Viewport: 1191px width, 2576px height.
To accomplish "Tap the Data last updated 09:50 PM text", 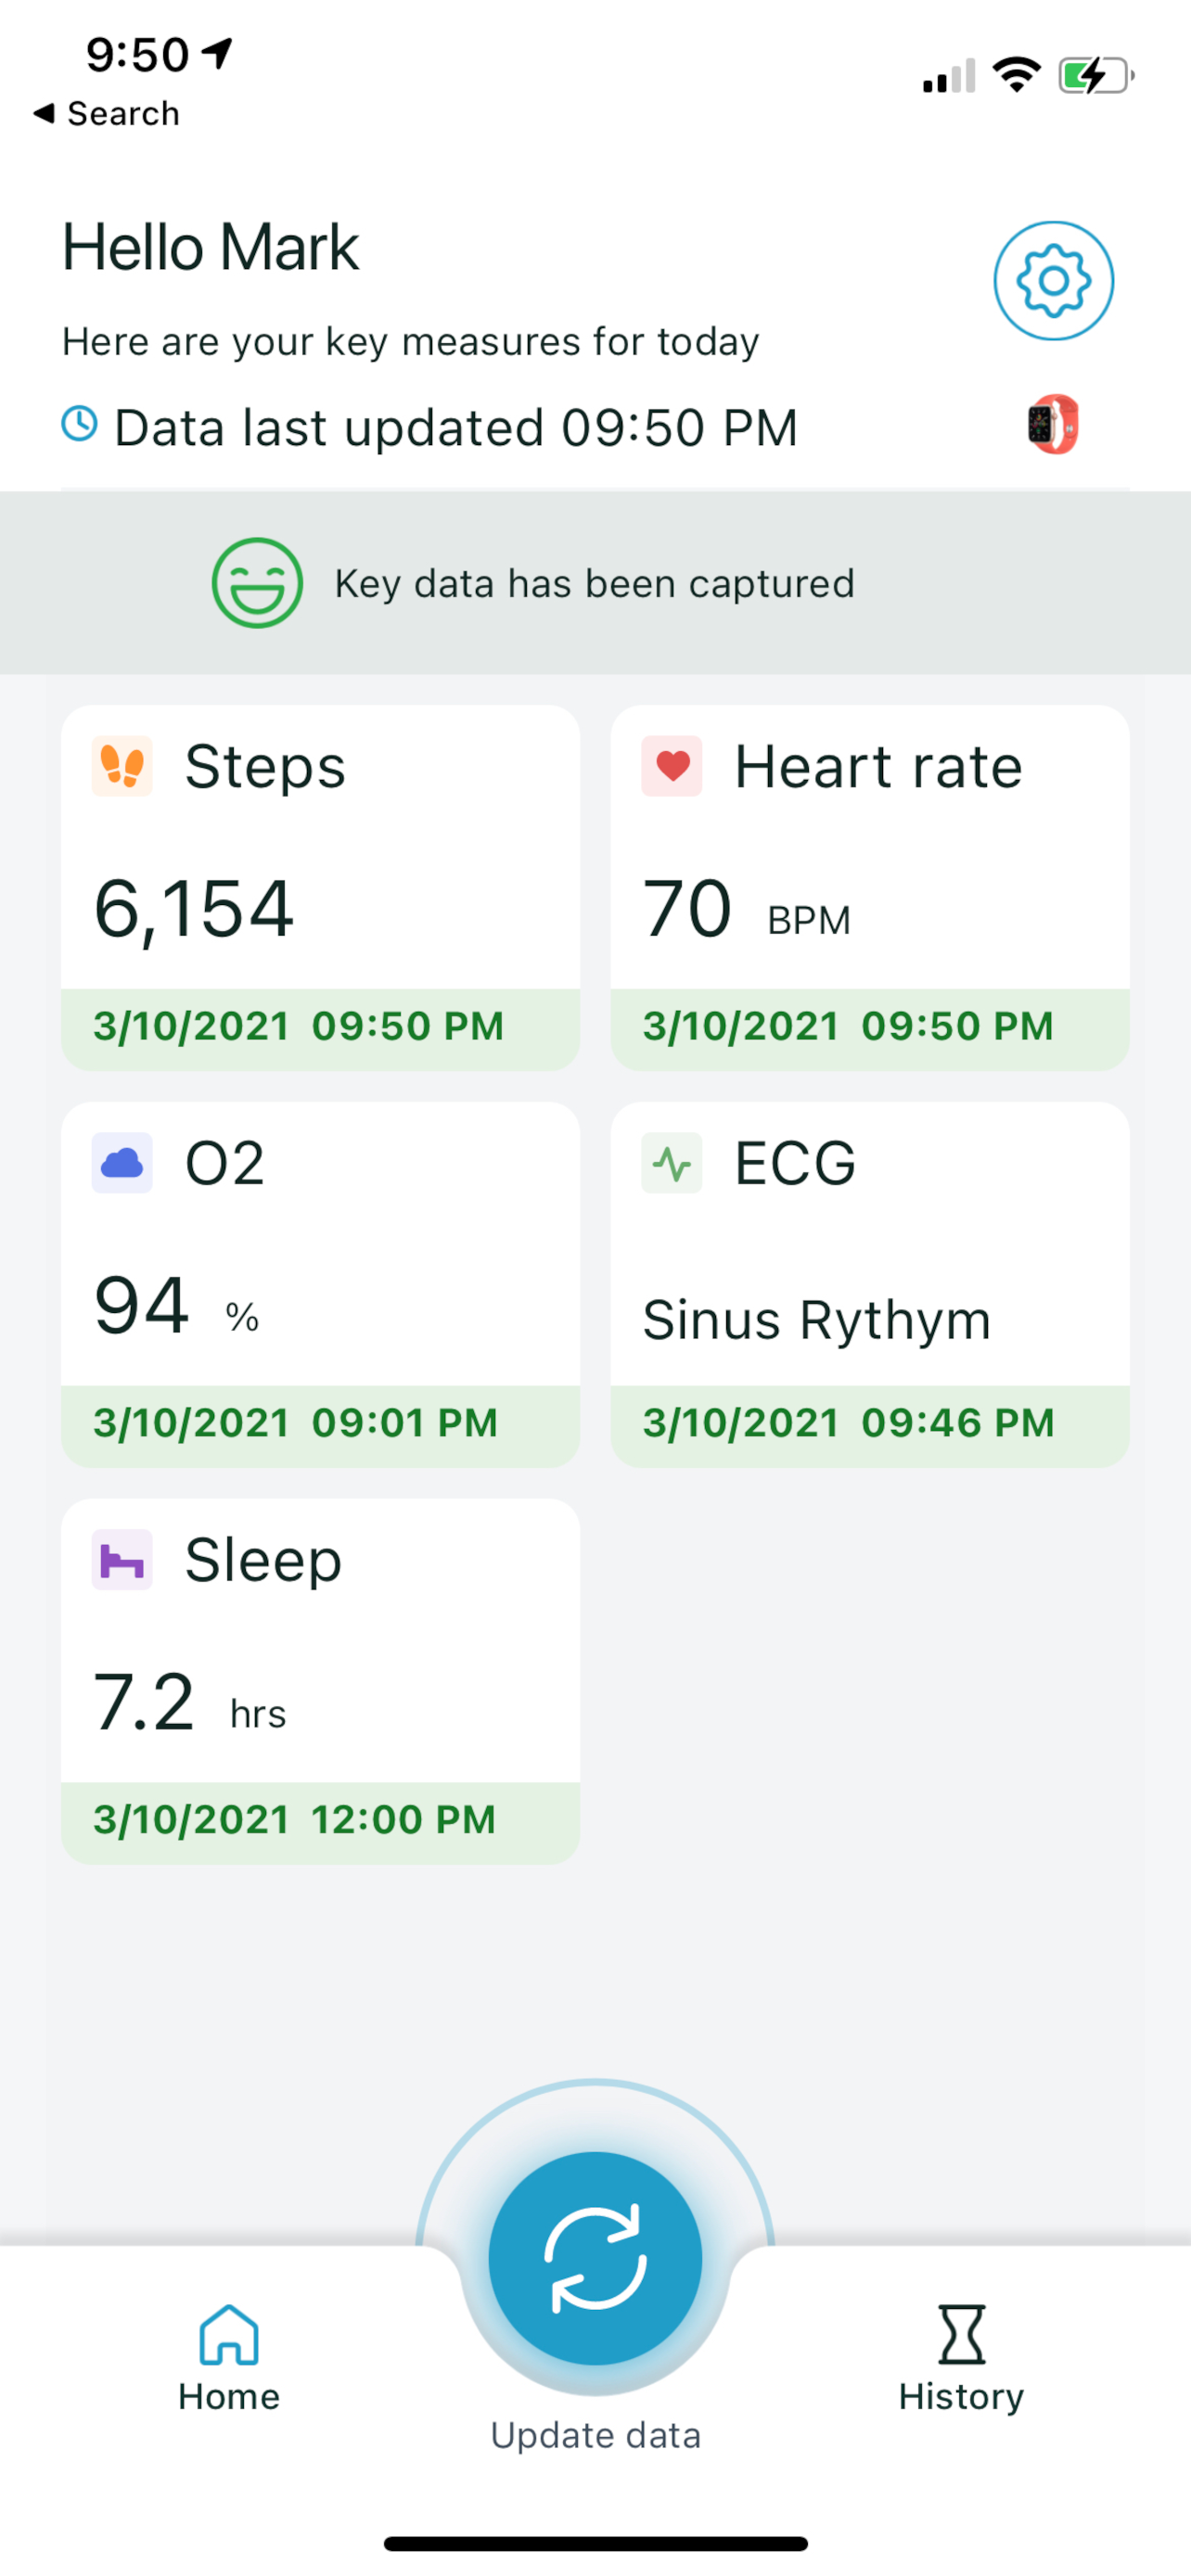I will (x=456, y=428).
